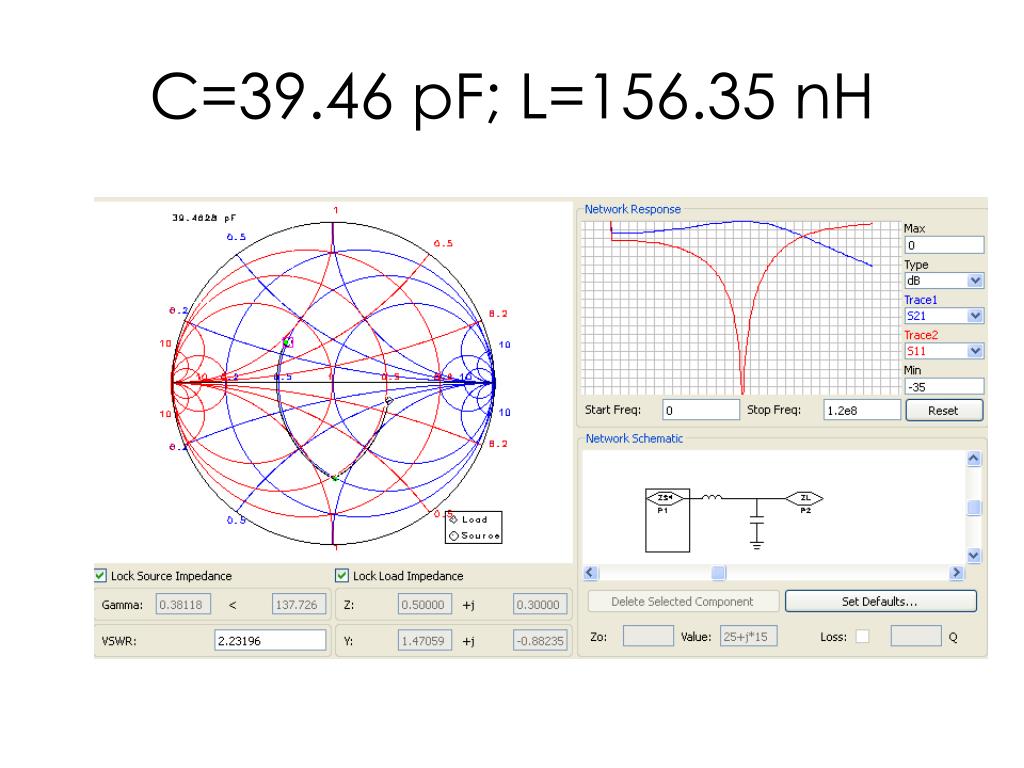The width and height of the screenshot is (1024, 768).
Task: Click the Stop Freq input field
Action: tap(862, 410)
